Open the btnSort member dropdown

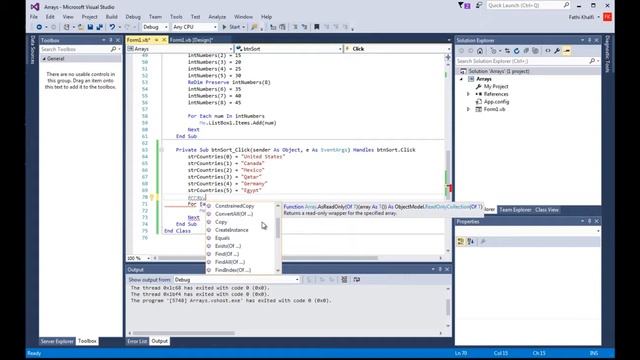click(289, 49)
